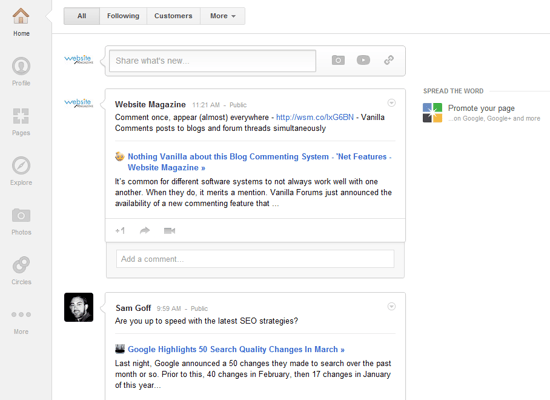Add a photo using camera icon

coord(338,60)
